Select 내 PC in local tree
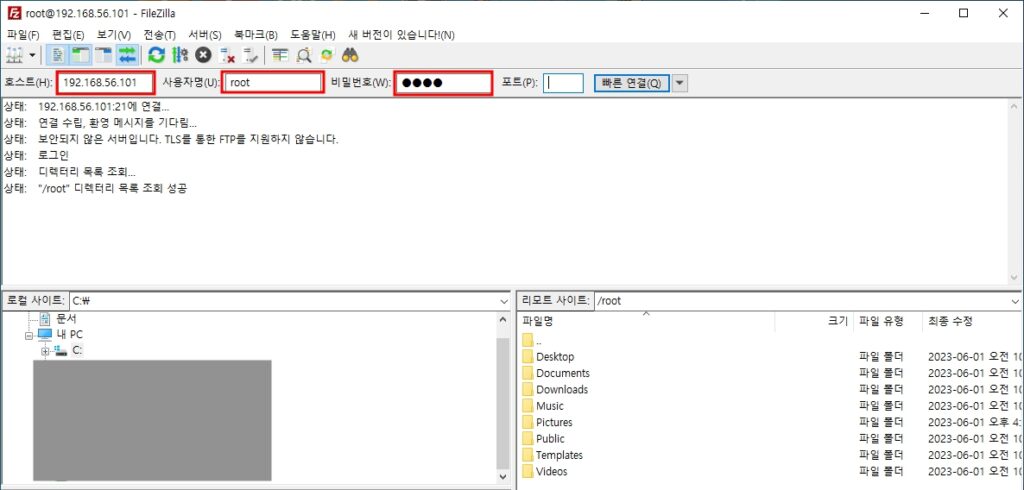The width and height of the screenshot is (1024, 490). [70, 335]
